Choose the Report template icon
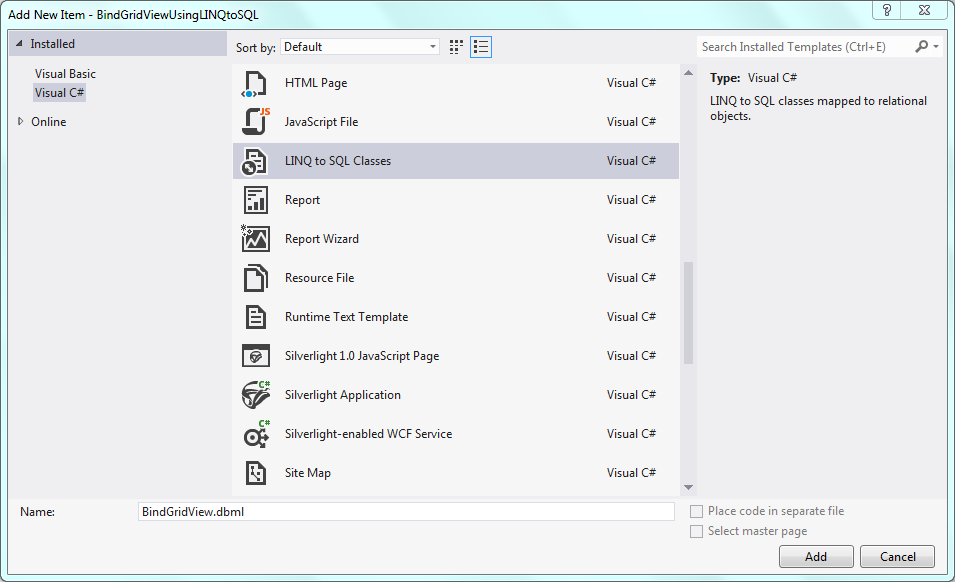The height and width of the screenshot is (582, 955). (256, 200)
